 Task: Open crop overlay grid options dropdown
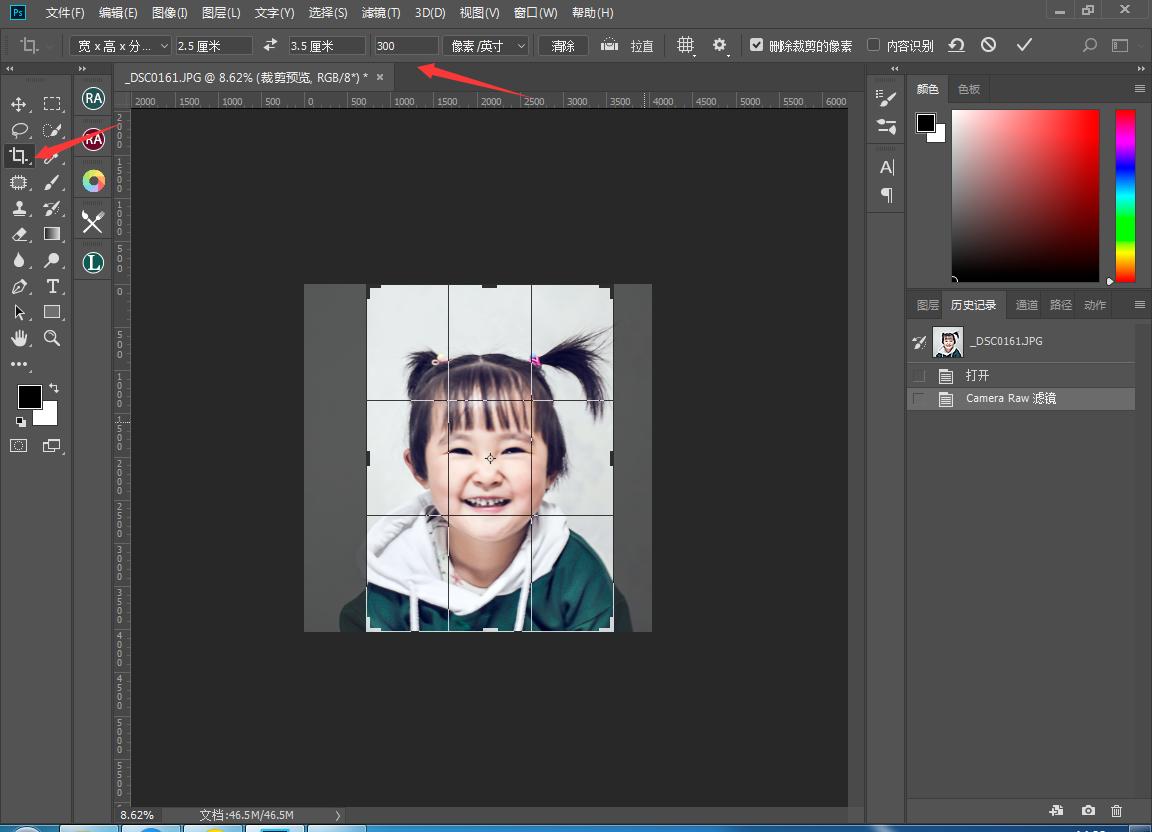[686, 46]
